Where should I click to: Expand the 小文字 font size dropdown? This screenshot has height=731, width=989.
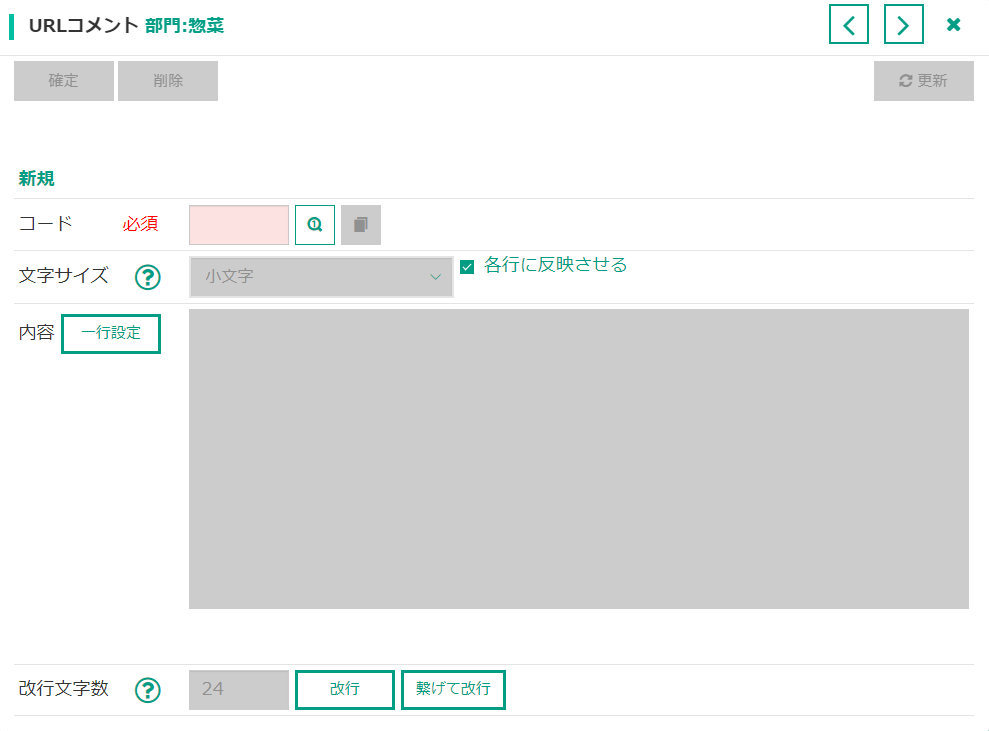click(x=321, y=277)
